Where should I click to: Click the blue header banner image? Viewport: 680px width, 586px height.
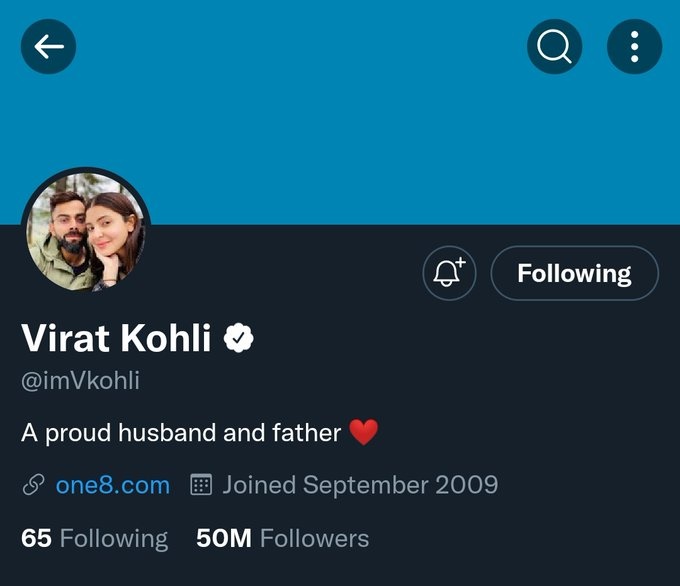pos(340,130)
